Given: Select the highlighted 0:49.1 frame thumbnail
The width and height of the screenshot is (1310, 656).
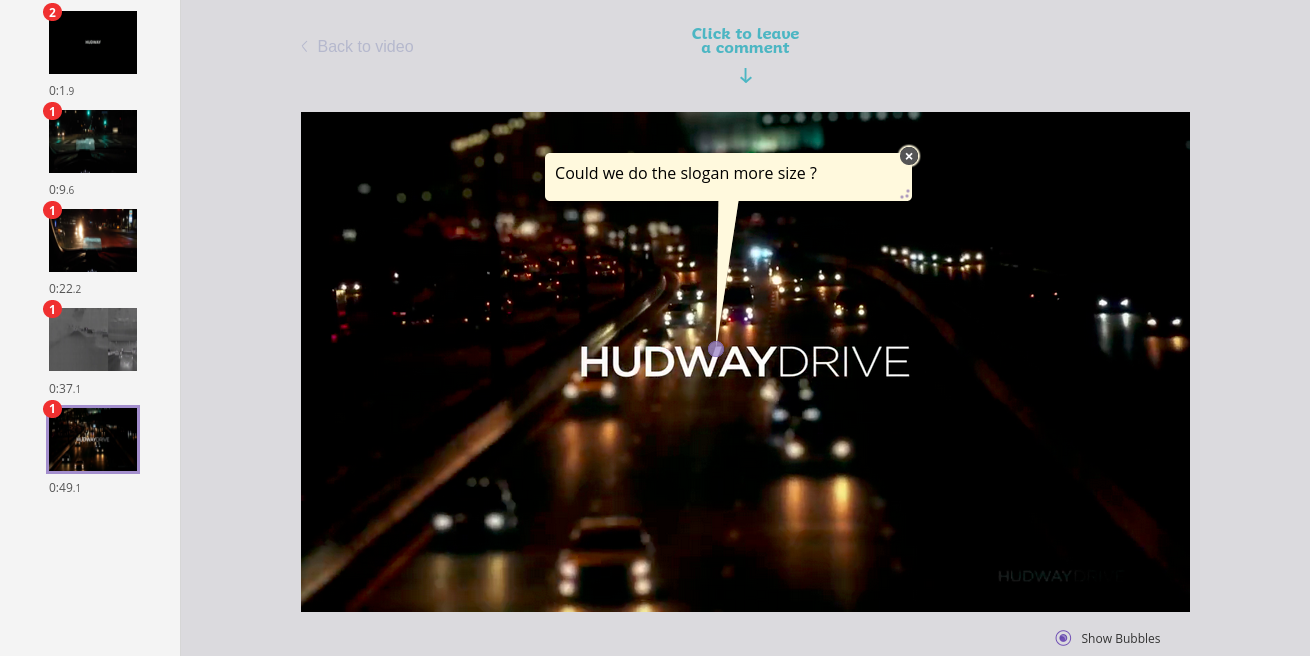Looking at the screenshot, I should [93, 439].
